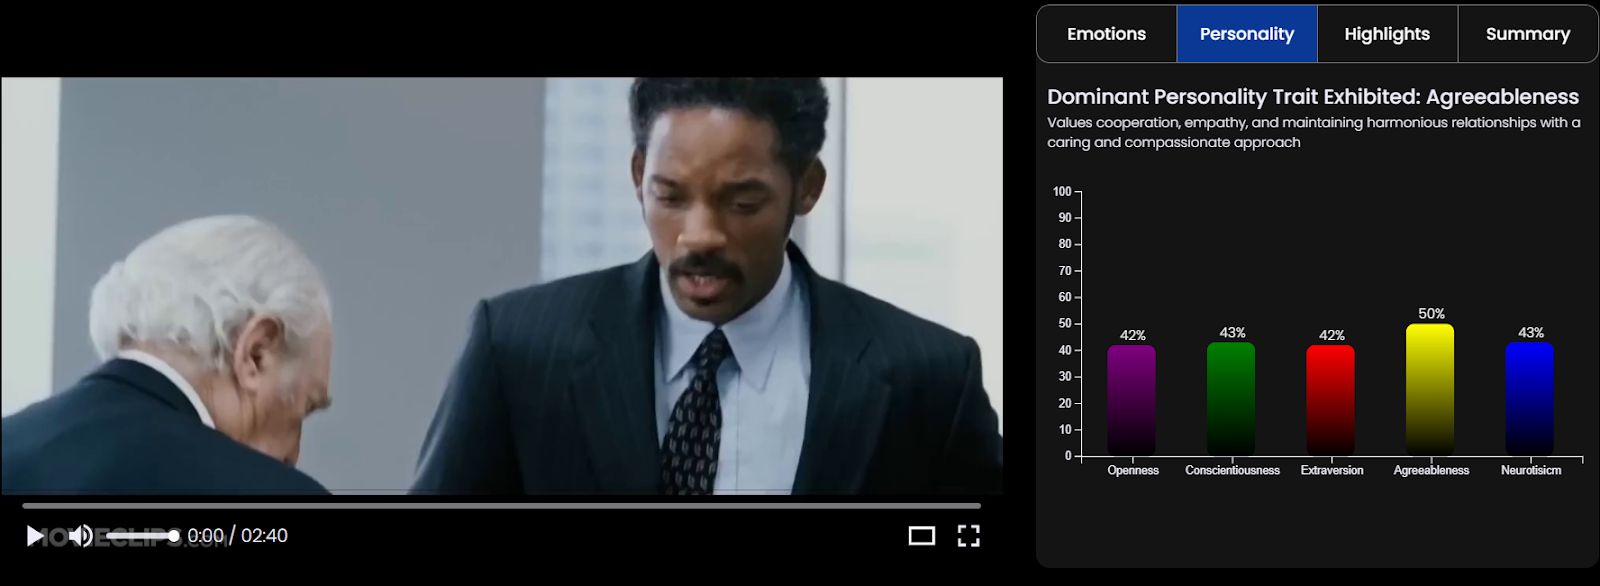The image size is (1600, 586).
Task: Click the video progress seek bar
Action: point(501,506)
